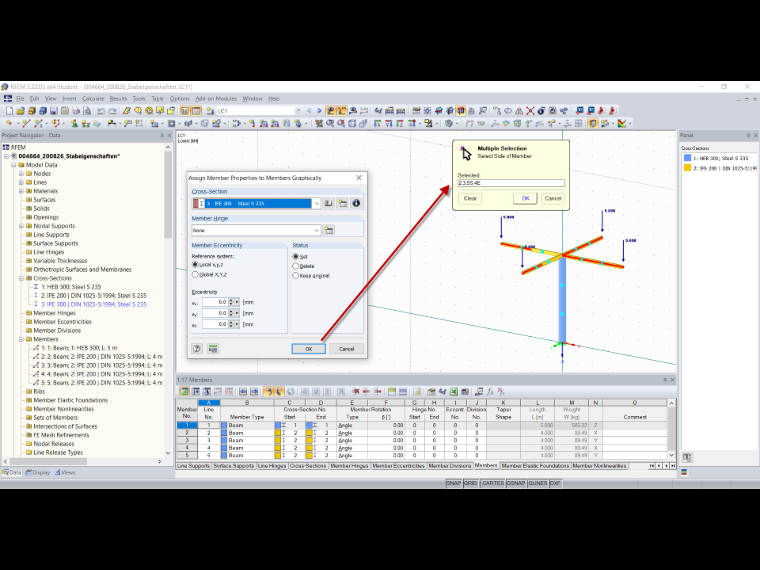Click the Selected members input field
This screenshot has width=760, height=570.
tap(511, 183)
